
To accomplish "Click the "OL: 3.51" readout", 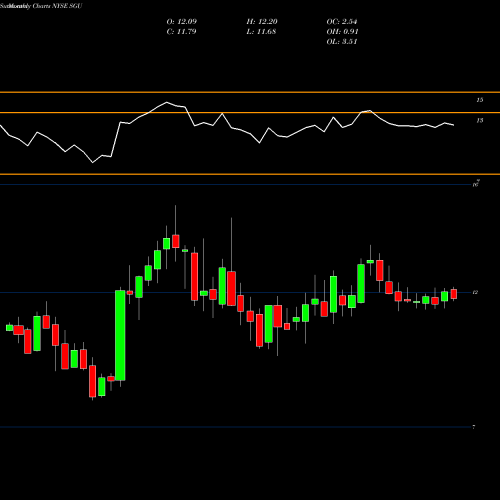I will tap(342, 42).
